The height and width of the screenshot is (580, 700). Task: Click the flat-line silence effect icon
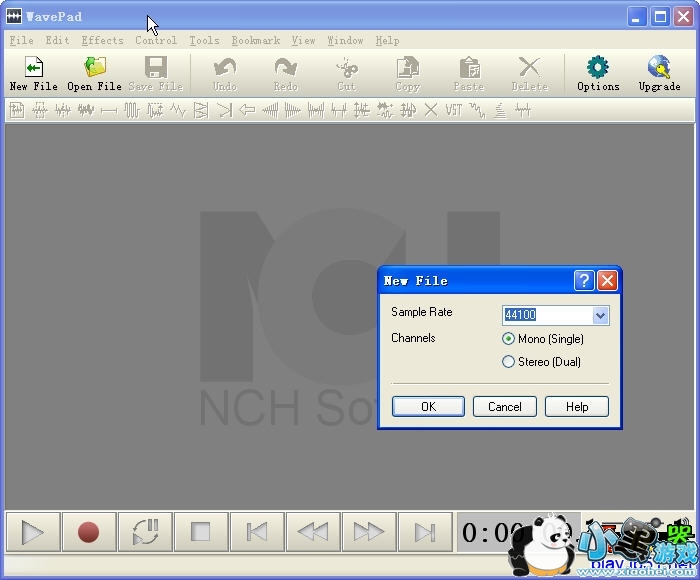point(109,110)
